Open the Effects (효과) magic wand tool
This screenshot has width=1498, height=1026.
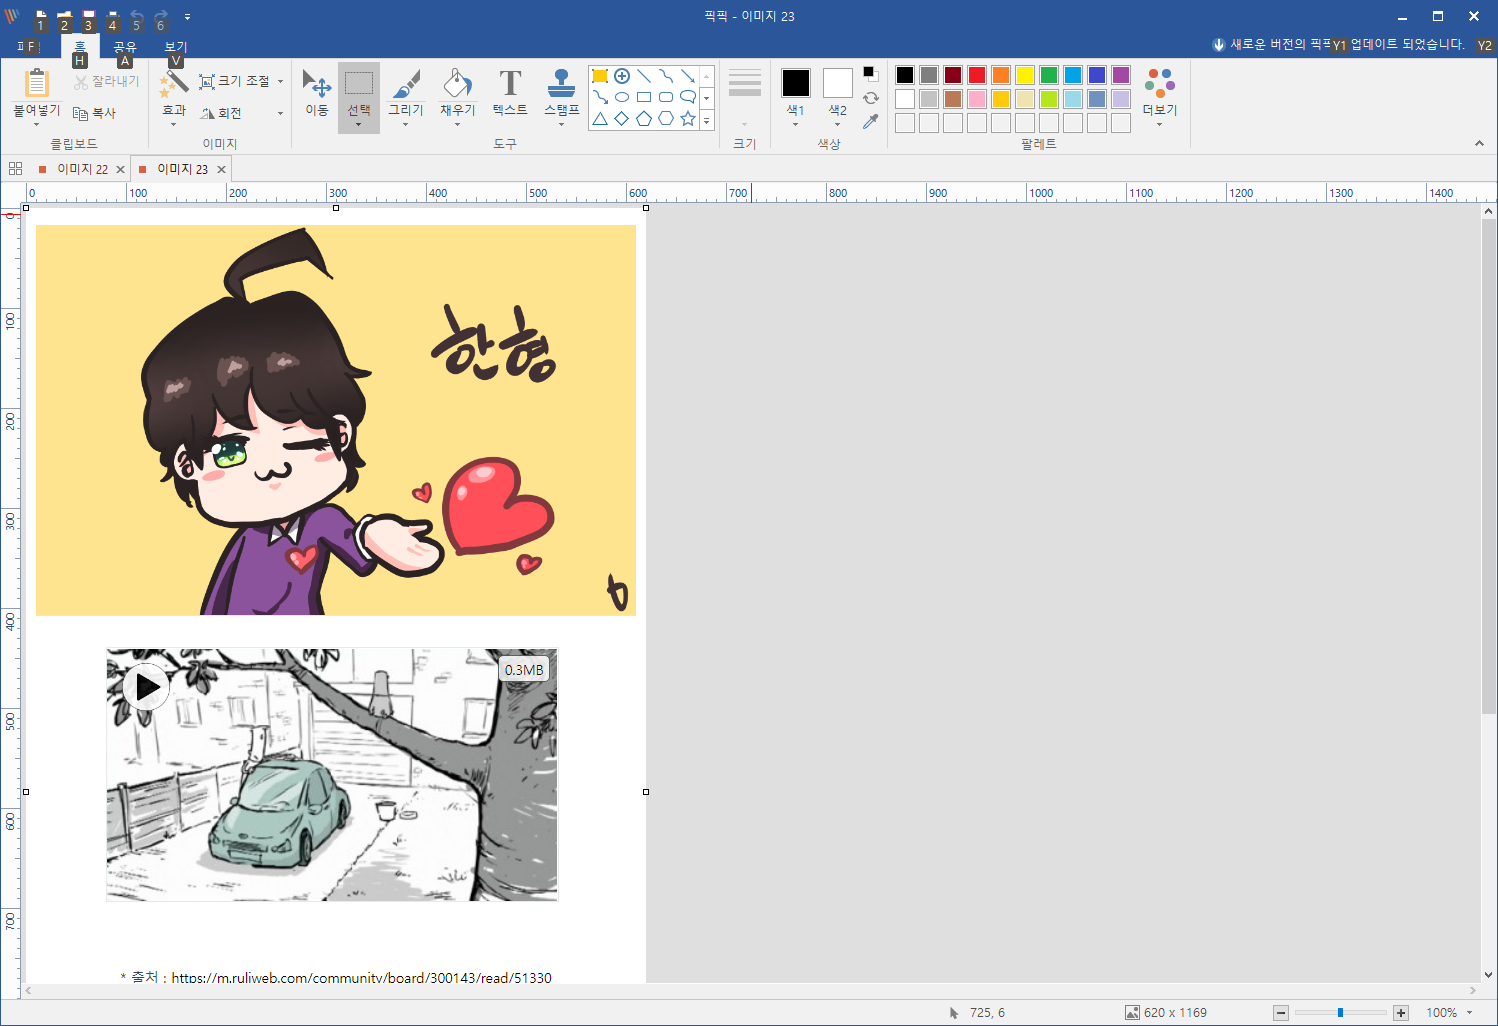click(174, 93)
